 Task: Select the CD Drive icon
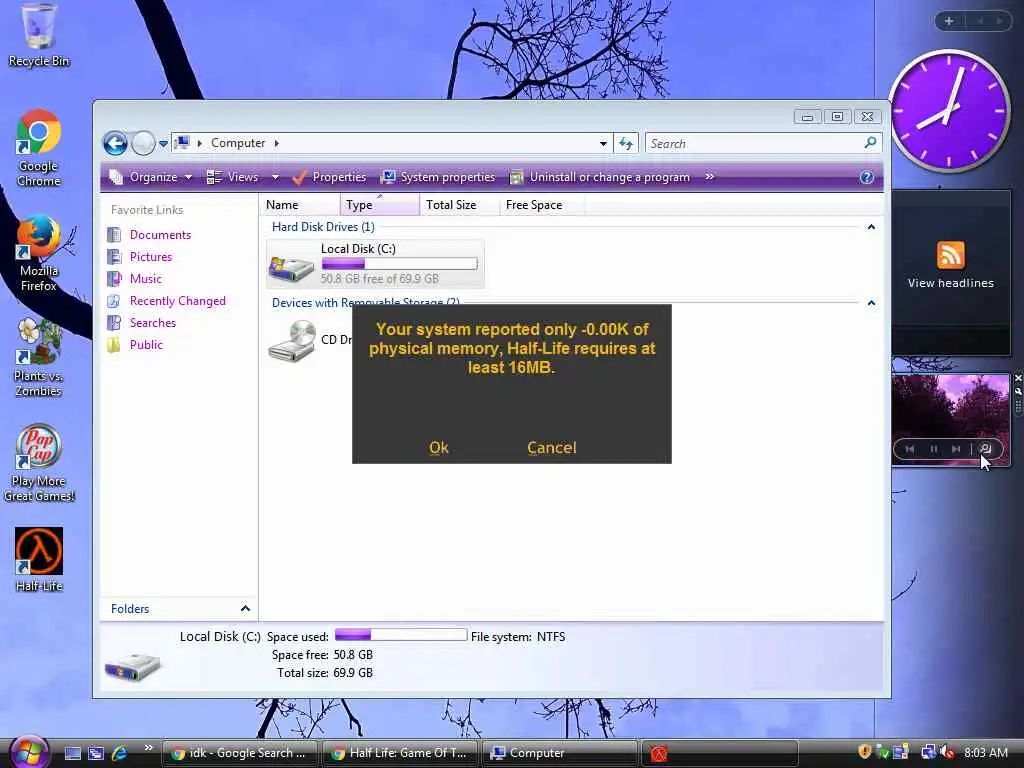[292, 341]
